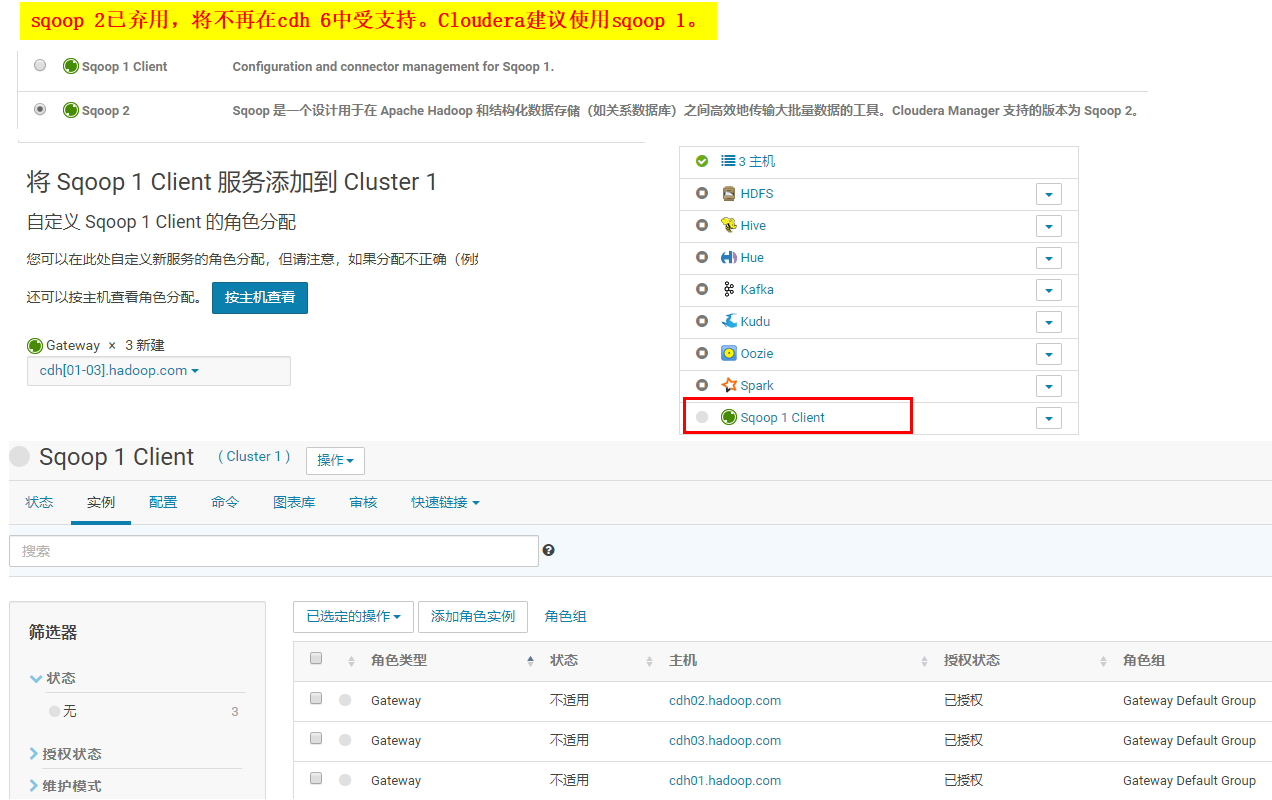Click the HDFS status indicator icon

702,193
